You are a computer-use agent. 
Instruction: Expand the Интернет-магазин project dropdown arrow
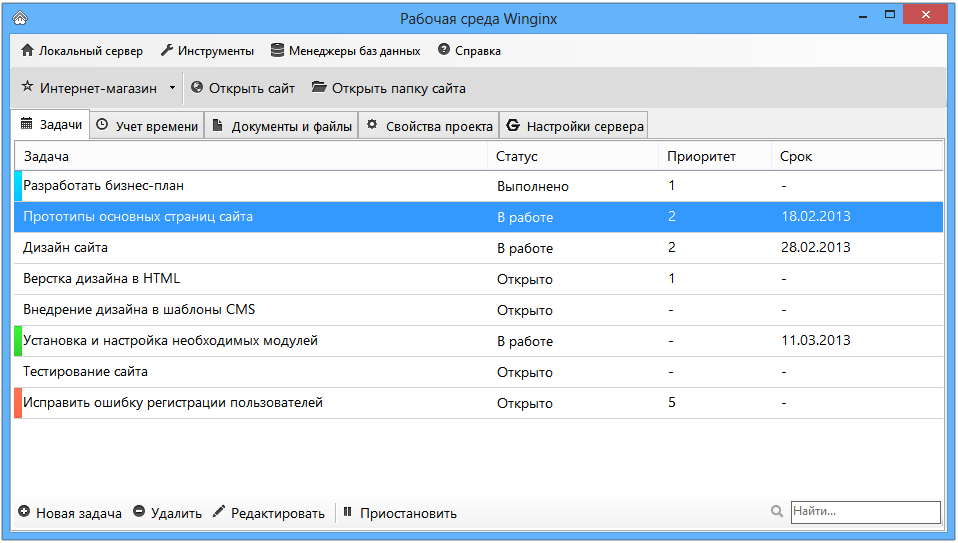point(172,88)
